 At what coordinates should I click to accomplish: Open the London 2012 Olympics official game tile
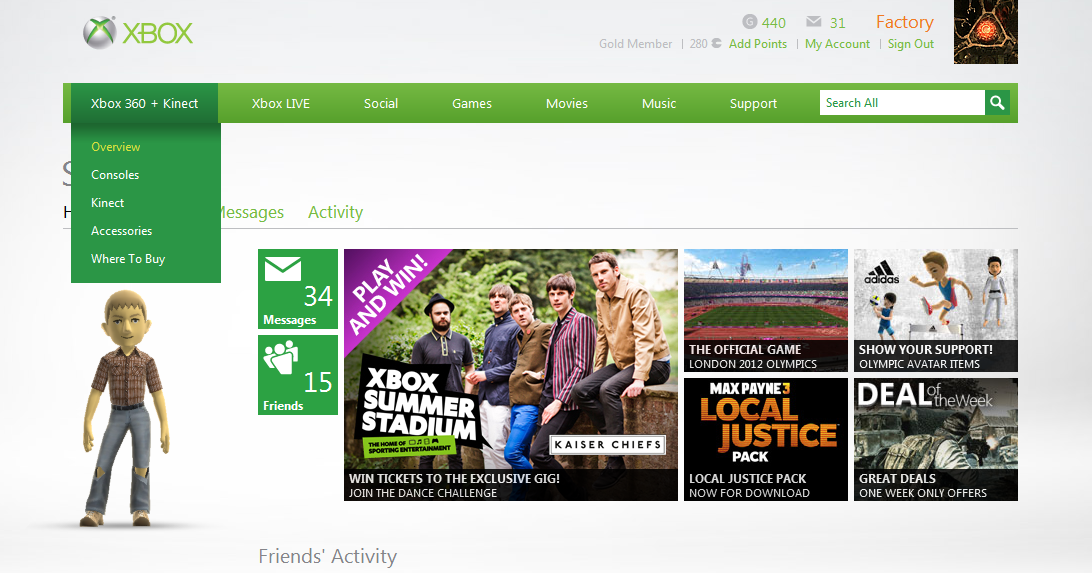(765, 311)
